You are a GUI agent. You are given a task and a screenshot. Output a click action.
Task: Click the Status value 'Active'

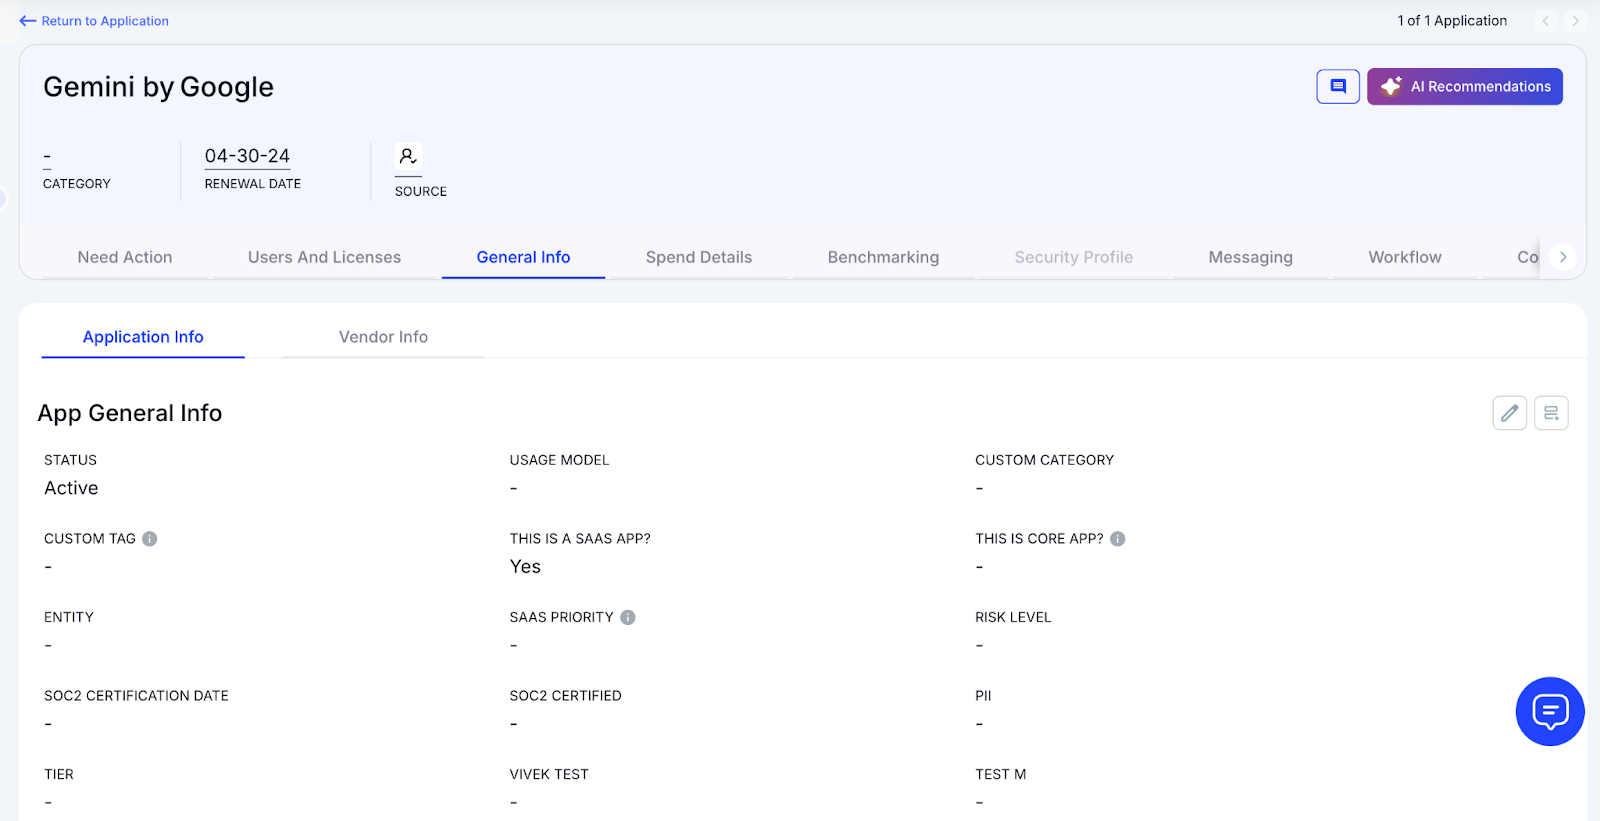pos(71,488)
